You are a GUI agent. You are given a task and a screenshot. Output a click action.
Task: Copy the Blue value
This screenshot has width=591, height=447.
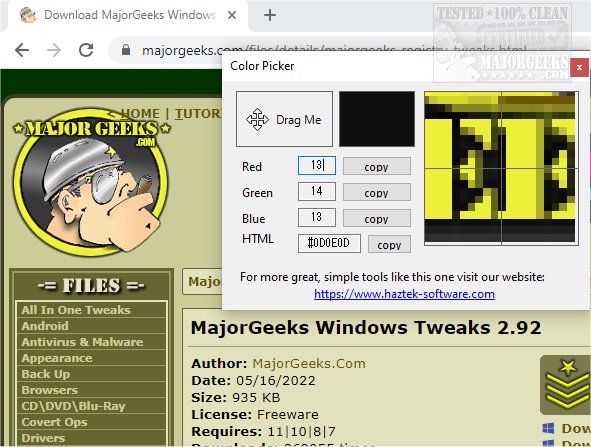point(377,218)
